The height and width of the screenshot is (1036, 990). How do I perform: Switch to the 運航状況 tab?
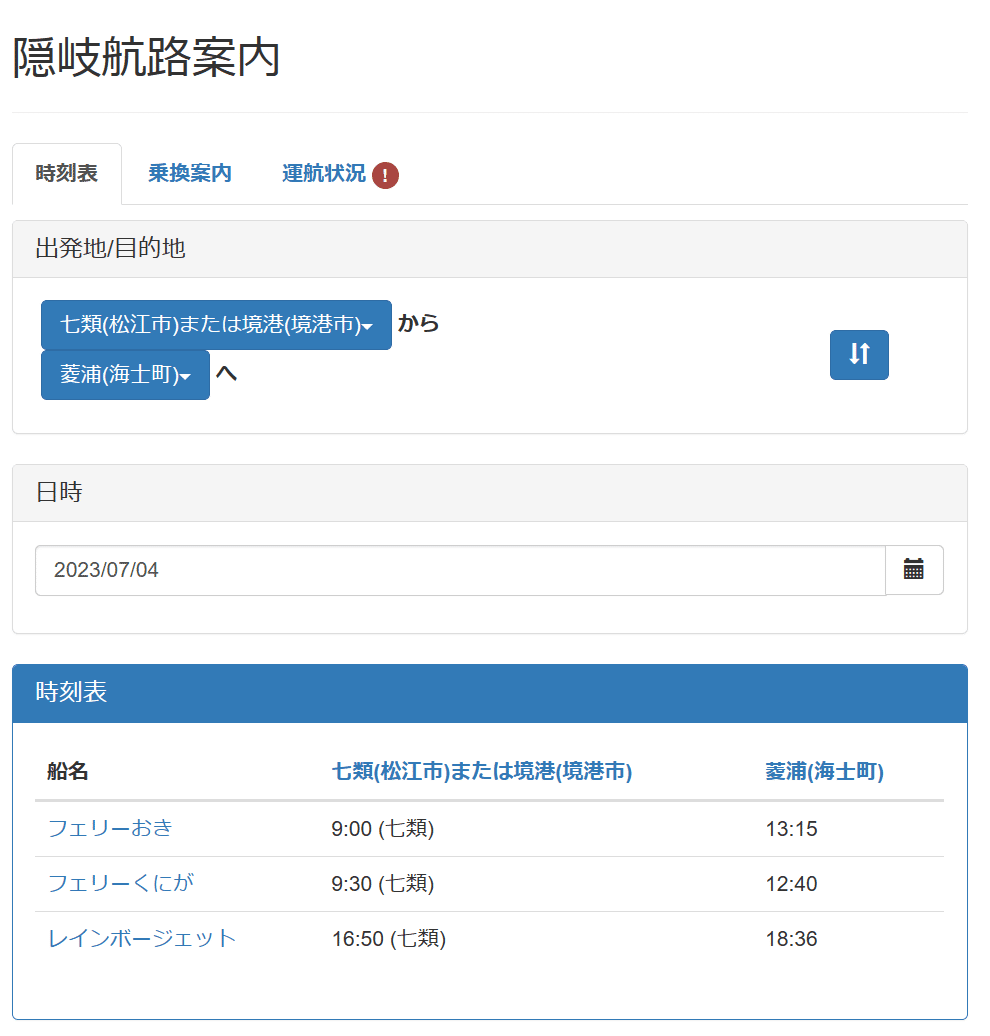324,173
